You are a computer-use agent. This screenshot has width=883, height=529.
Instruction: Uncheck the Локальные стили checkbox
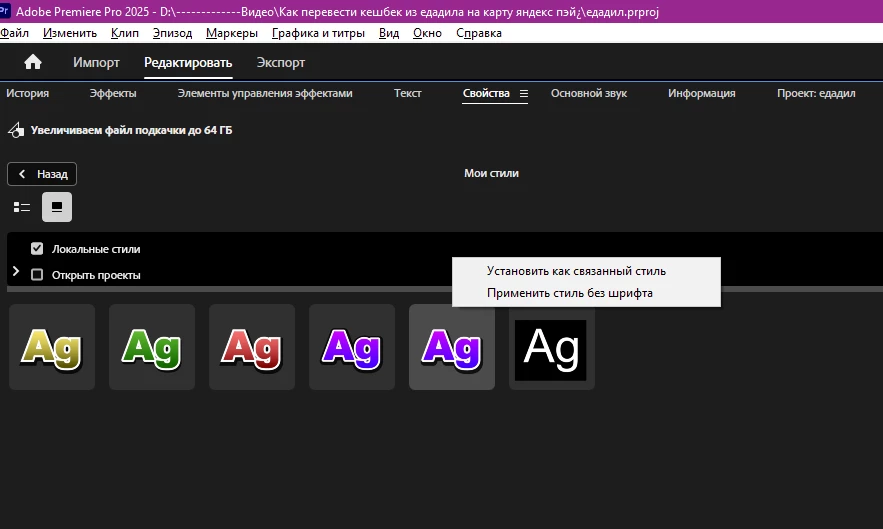(x=37, y=248)
